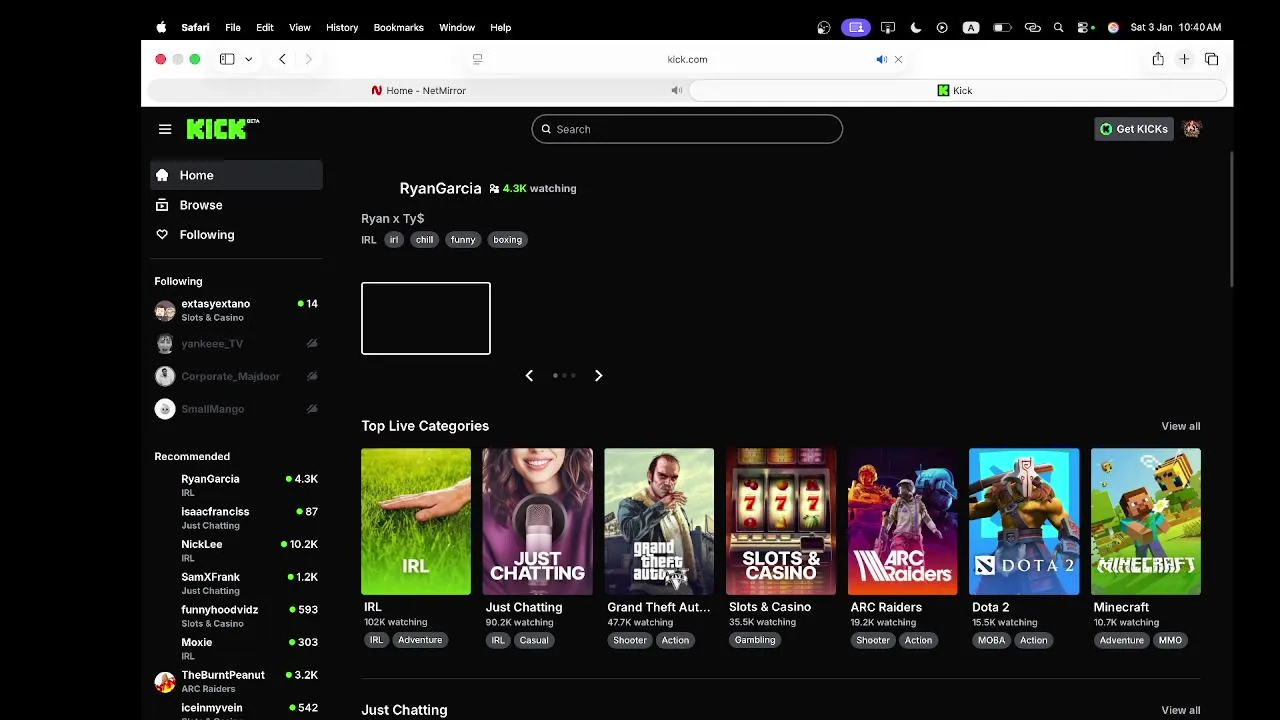The width and height of the screenshot is (1280, 720).
Task: Mute audio icon in address bar
Action: tap(881, 59)
